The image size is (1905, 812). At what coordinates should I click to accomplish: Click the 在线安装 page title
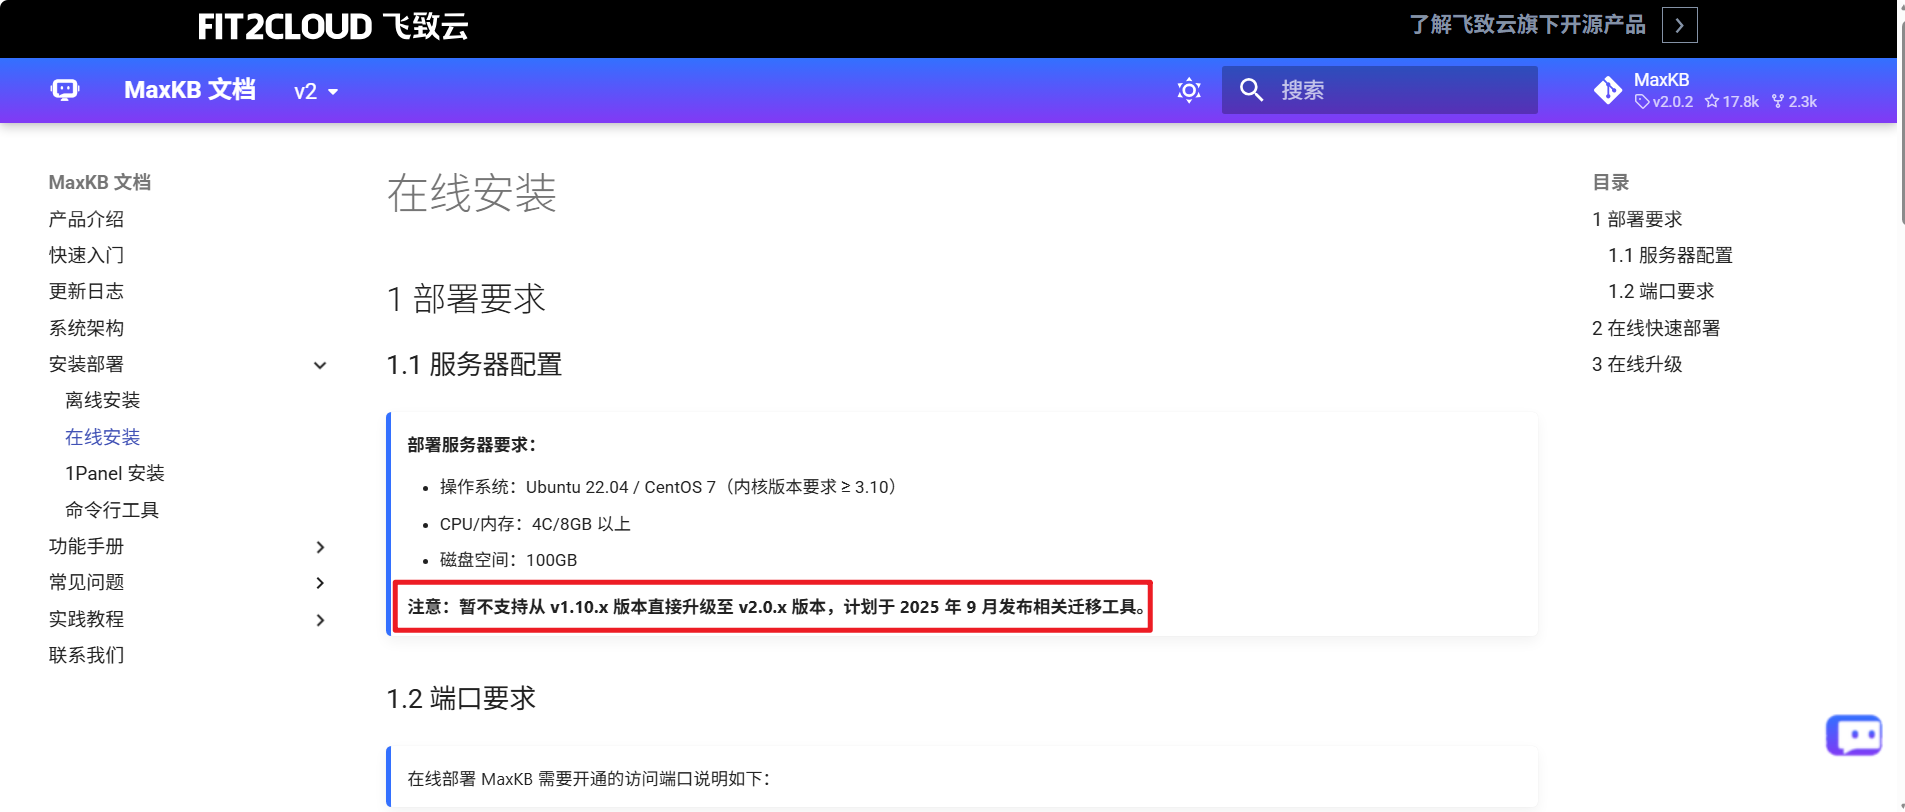[471, 193]
